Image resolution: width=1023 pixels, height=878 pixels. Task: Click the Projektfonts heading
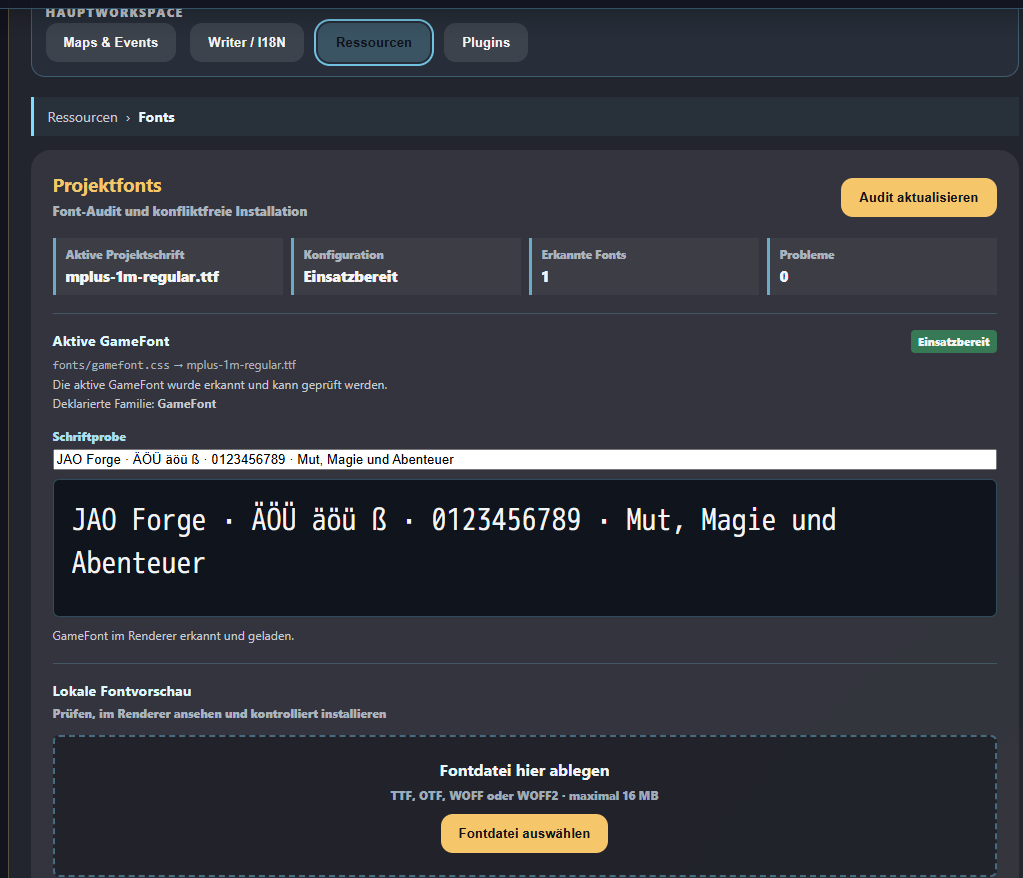tap(107, 186)
